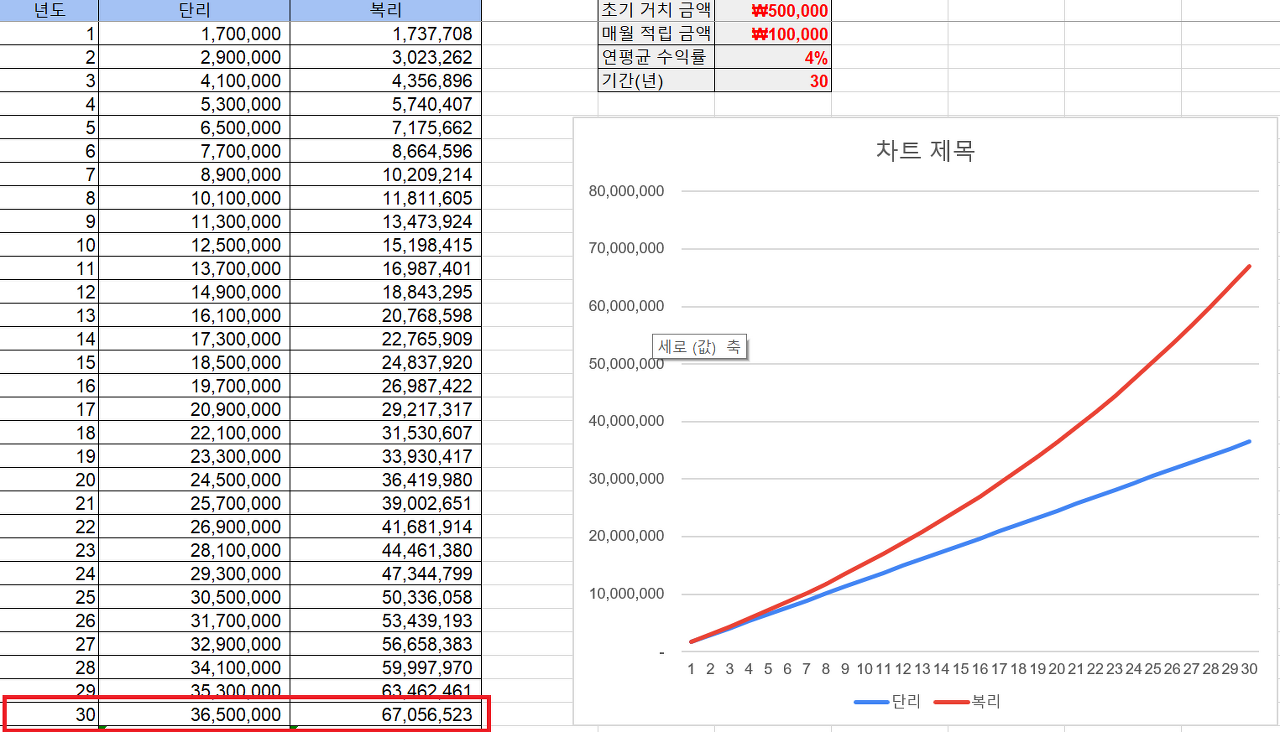Select the 26,900,000 cell
The height and width of the screenshot is (732, 1280).
point(194,527)
